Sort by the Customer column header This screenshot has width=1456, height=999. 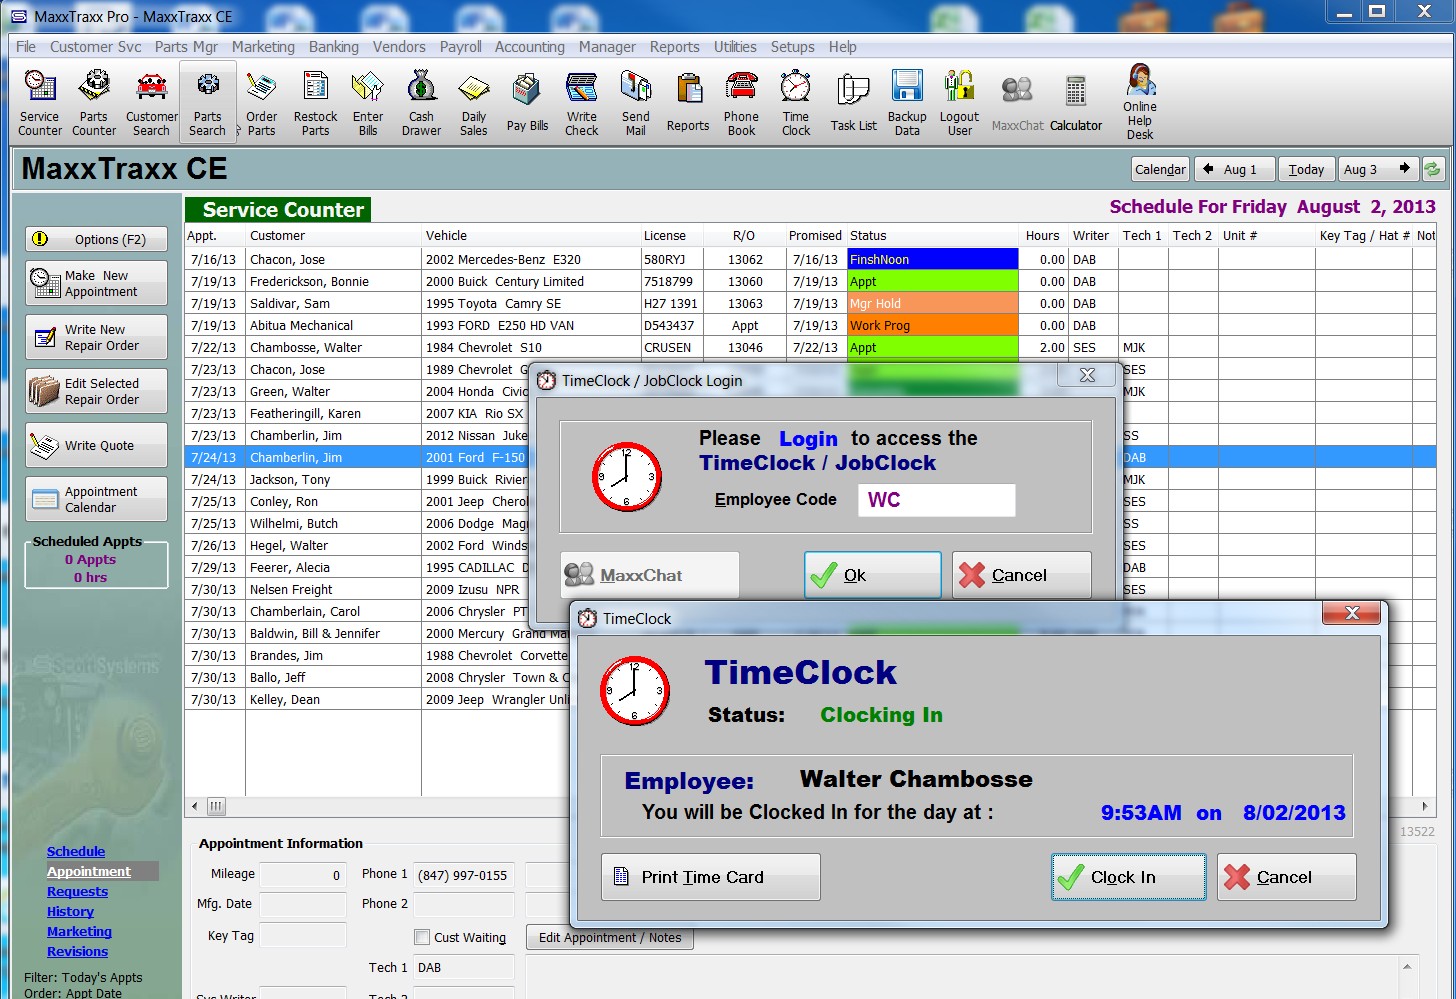[x=333, y=235]
